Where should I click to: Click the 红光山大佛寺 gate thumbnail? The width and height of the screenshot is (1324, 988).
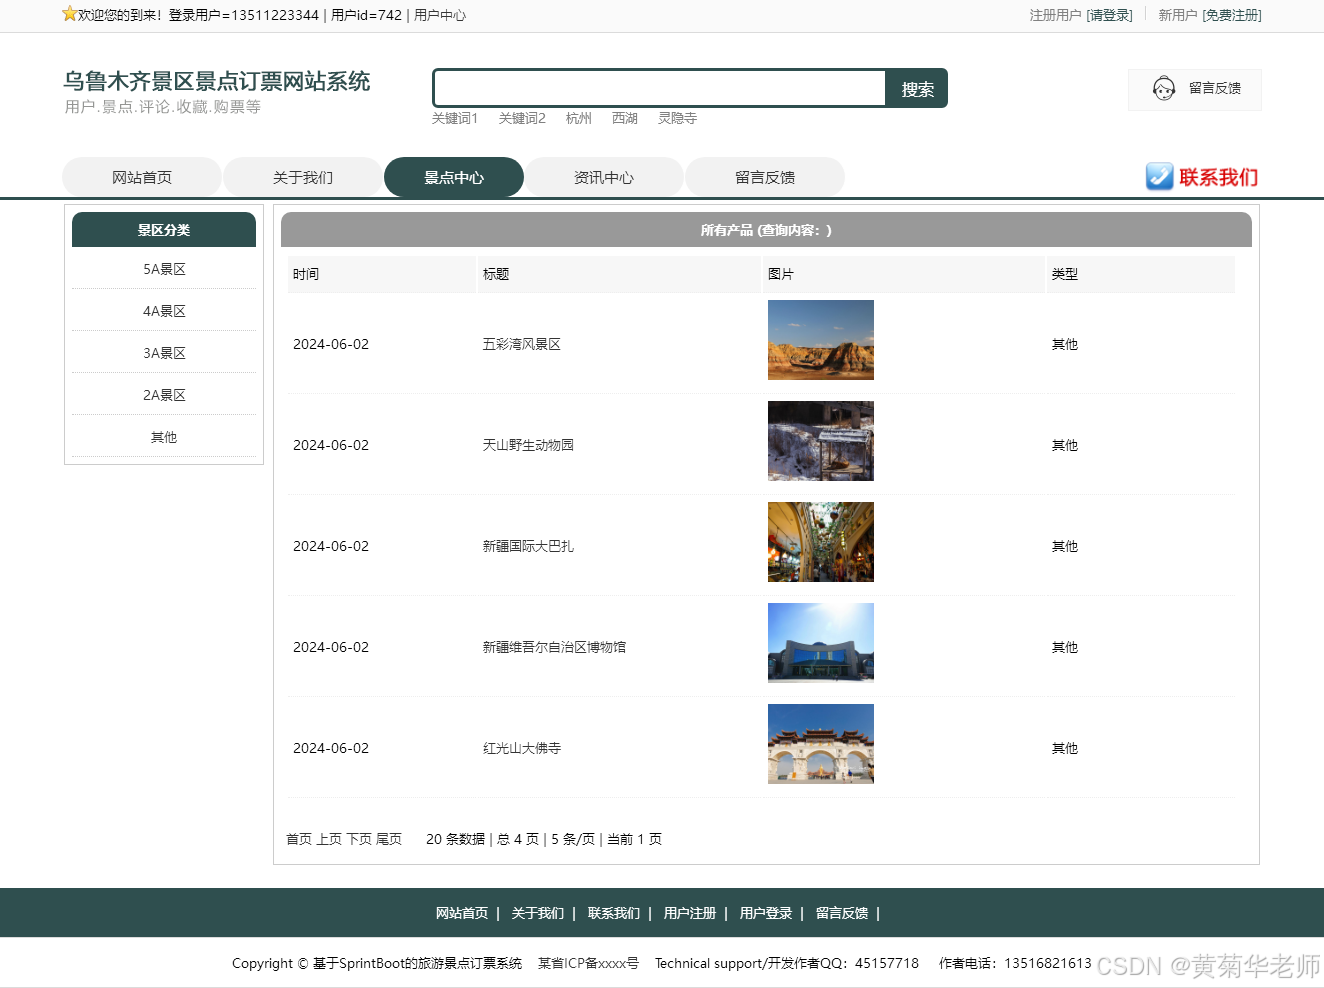[821, 744]
